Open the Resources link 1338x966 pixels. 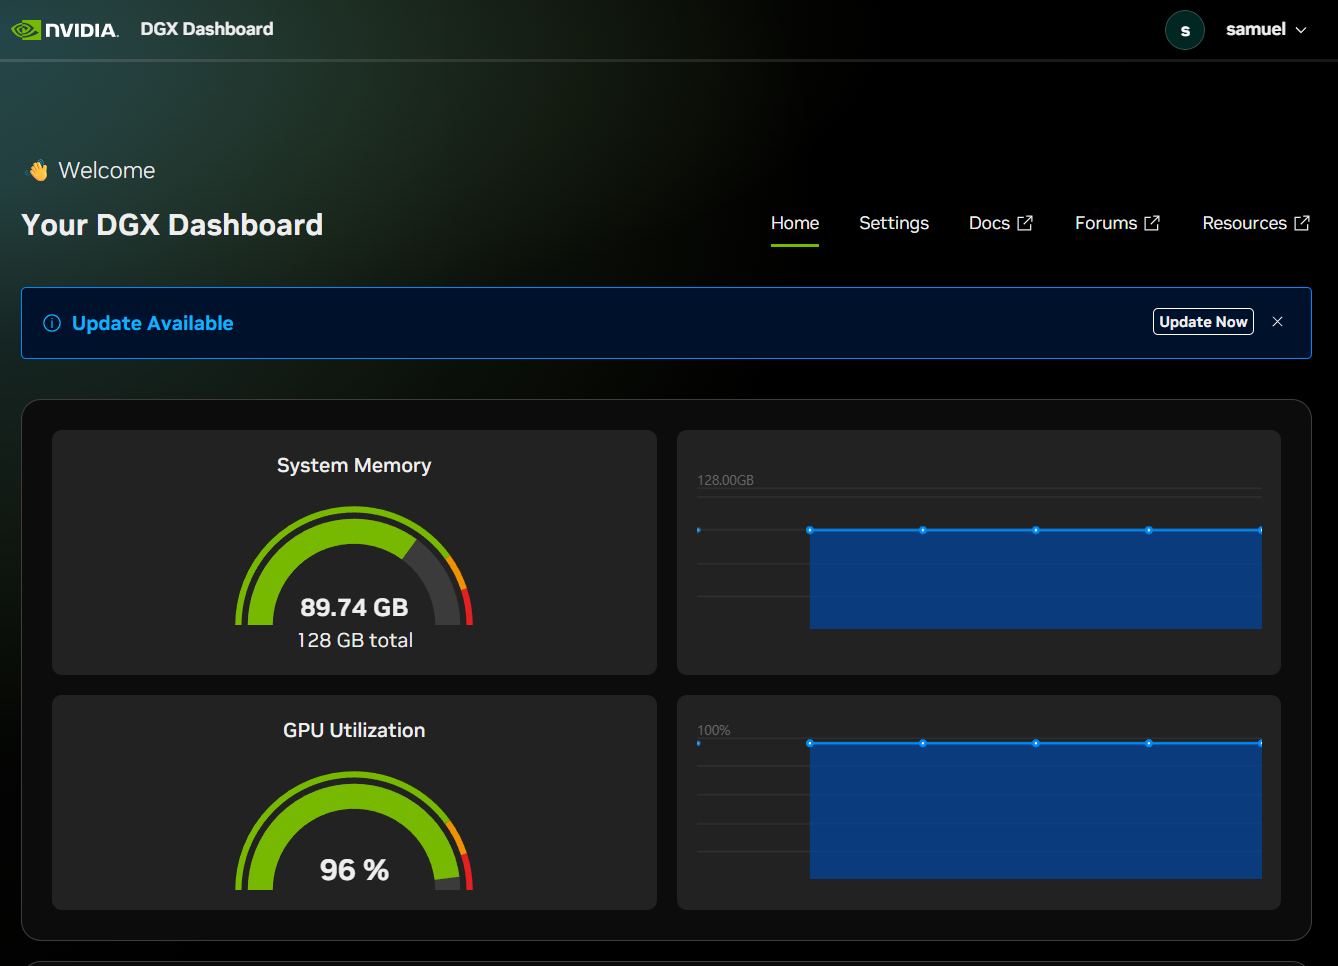pos(1256,223)
